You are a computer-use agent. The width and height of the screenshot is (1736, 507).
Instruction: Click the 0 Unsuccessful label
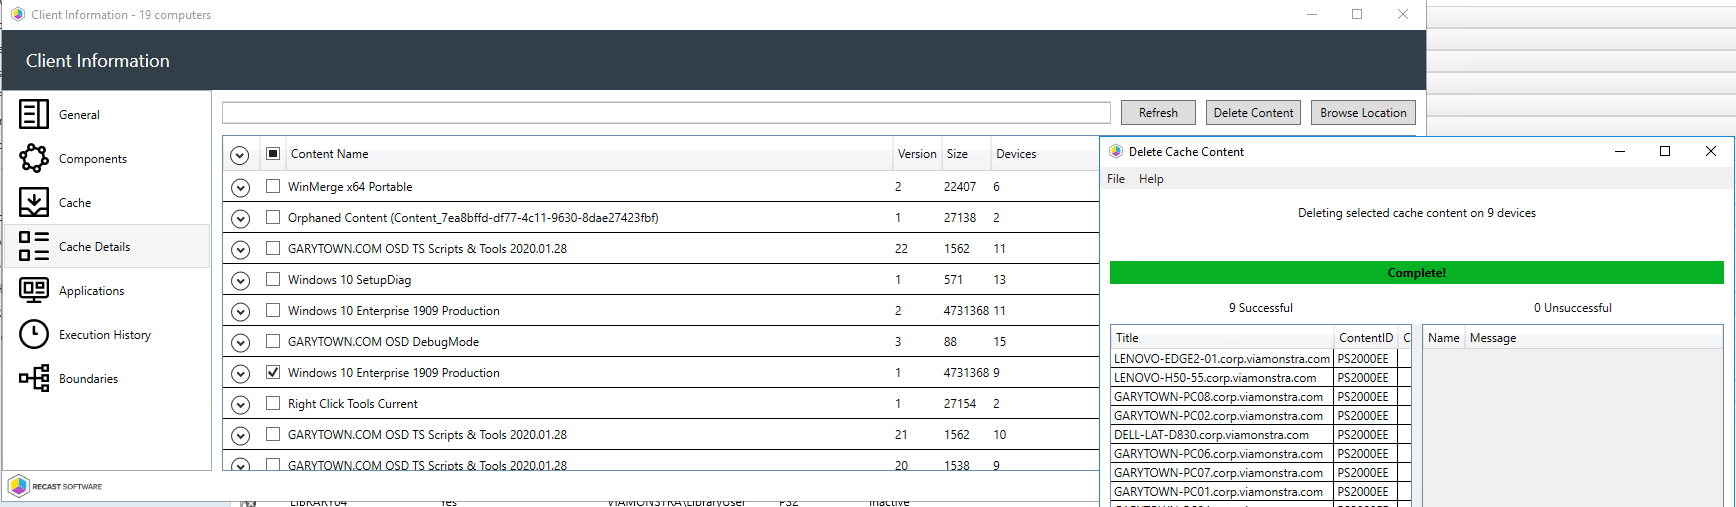(x=1572, y=308)
